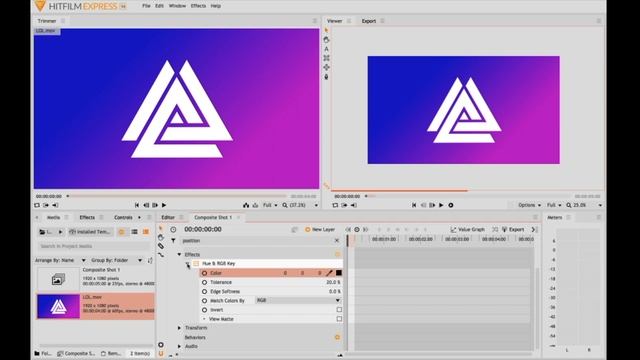This screenshot has width=640, height=360.
Task: Click the eyedropper for Color property
Action: [x=329, y=273]
